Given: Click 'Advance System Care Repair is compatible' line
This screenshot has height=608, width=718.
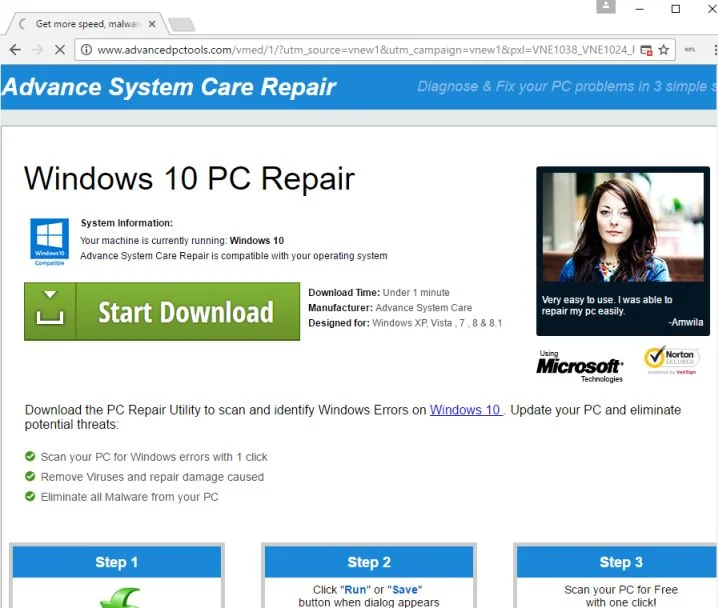Looking at the screenshot, I should (234, 255).
